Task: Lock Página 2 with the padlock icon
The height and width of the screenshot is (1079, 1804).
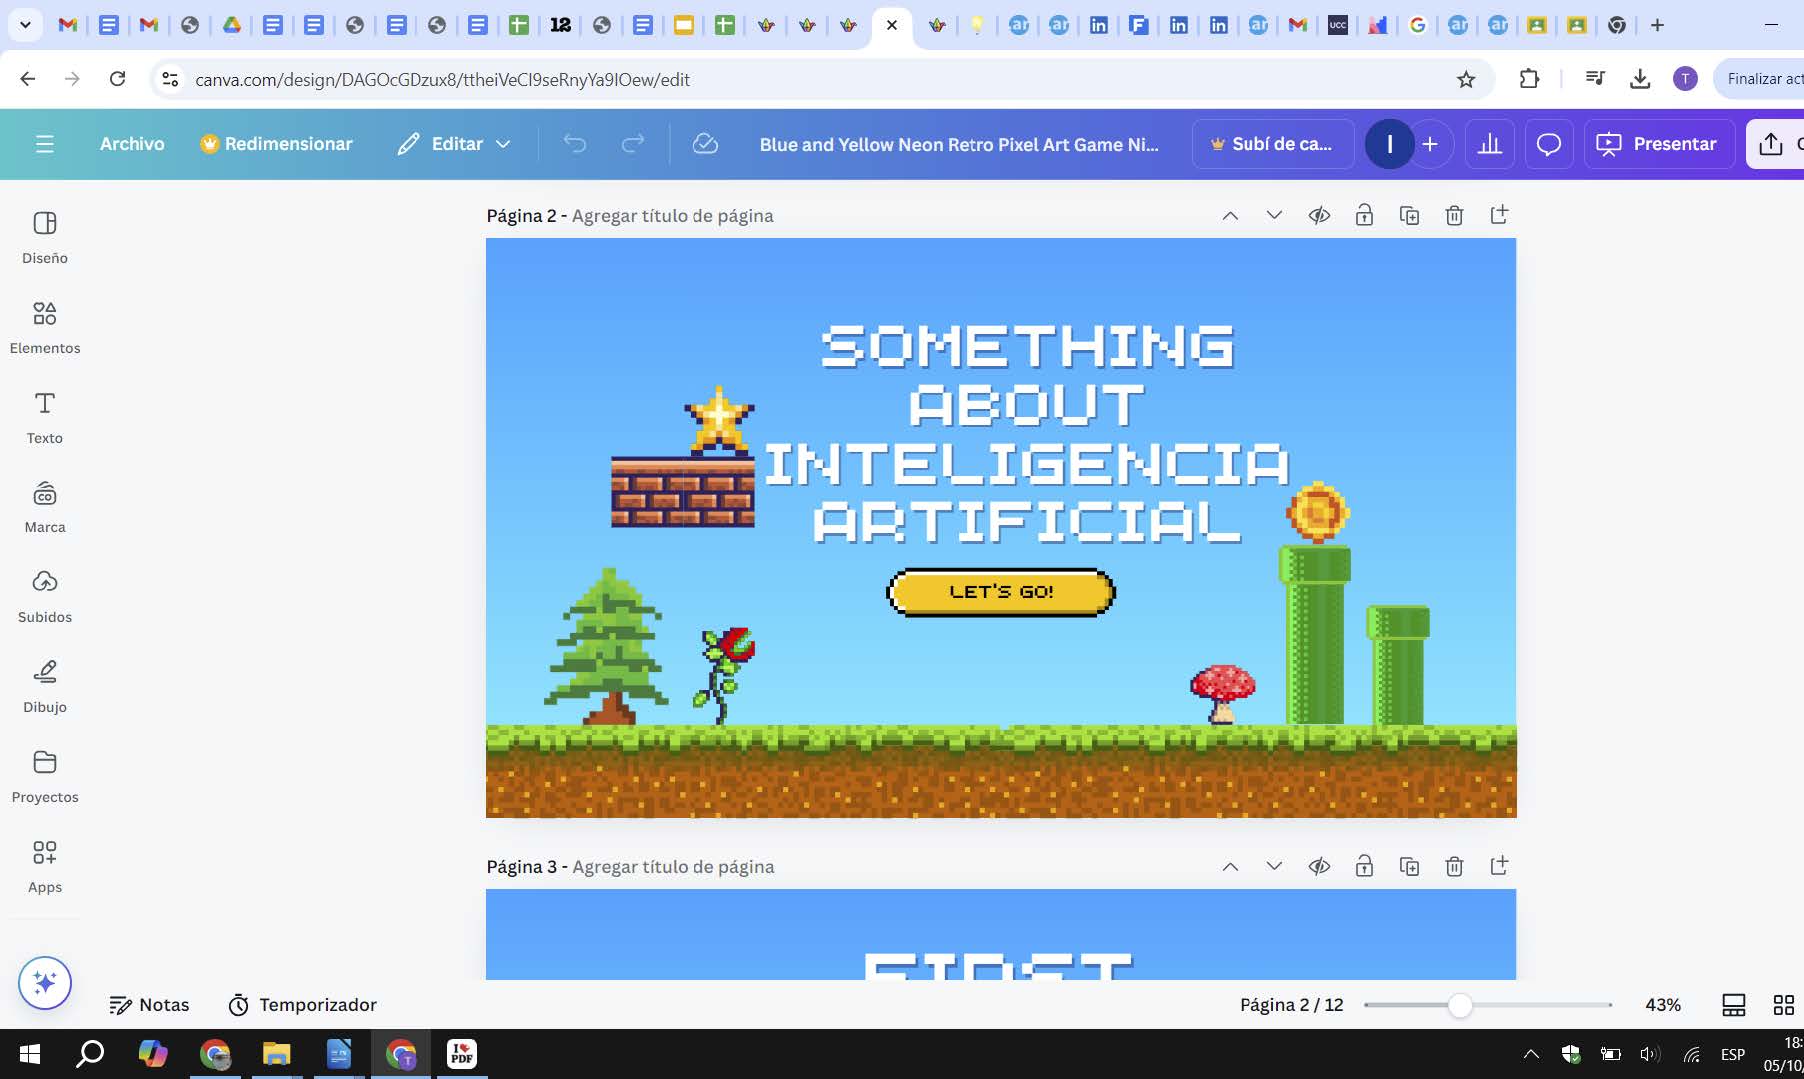Action: pyautogui.click(x=1364, y=215)
